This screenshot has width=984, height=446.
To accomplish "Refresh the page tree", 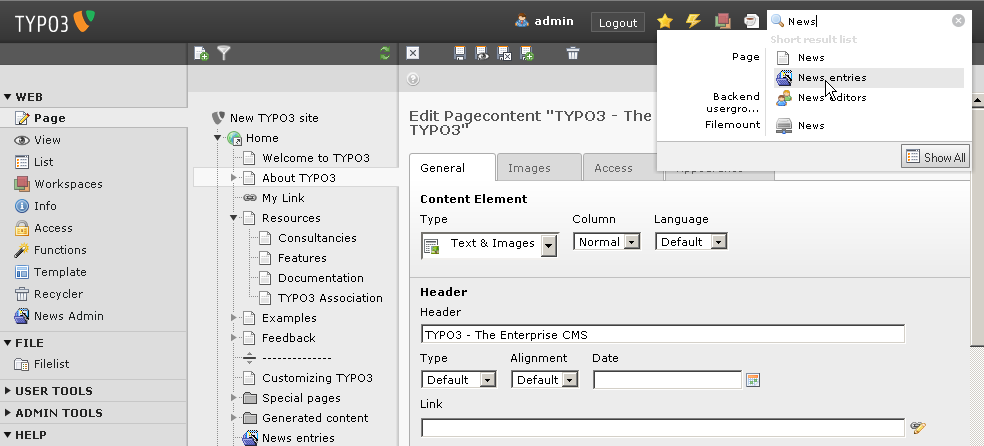I will (x=385, y=54).
